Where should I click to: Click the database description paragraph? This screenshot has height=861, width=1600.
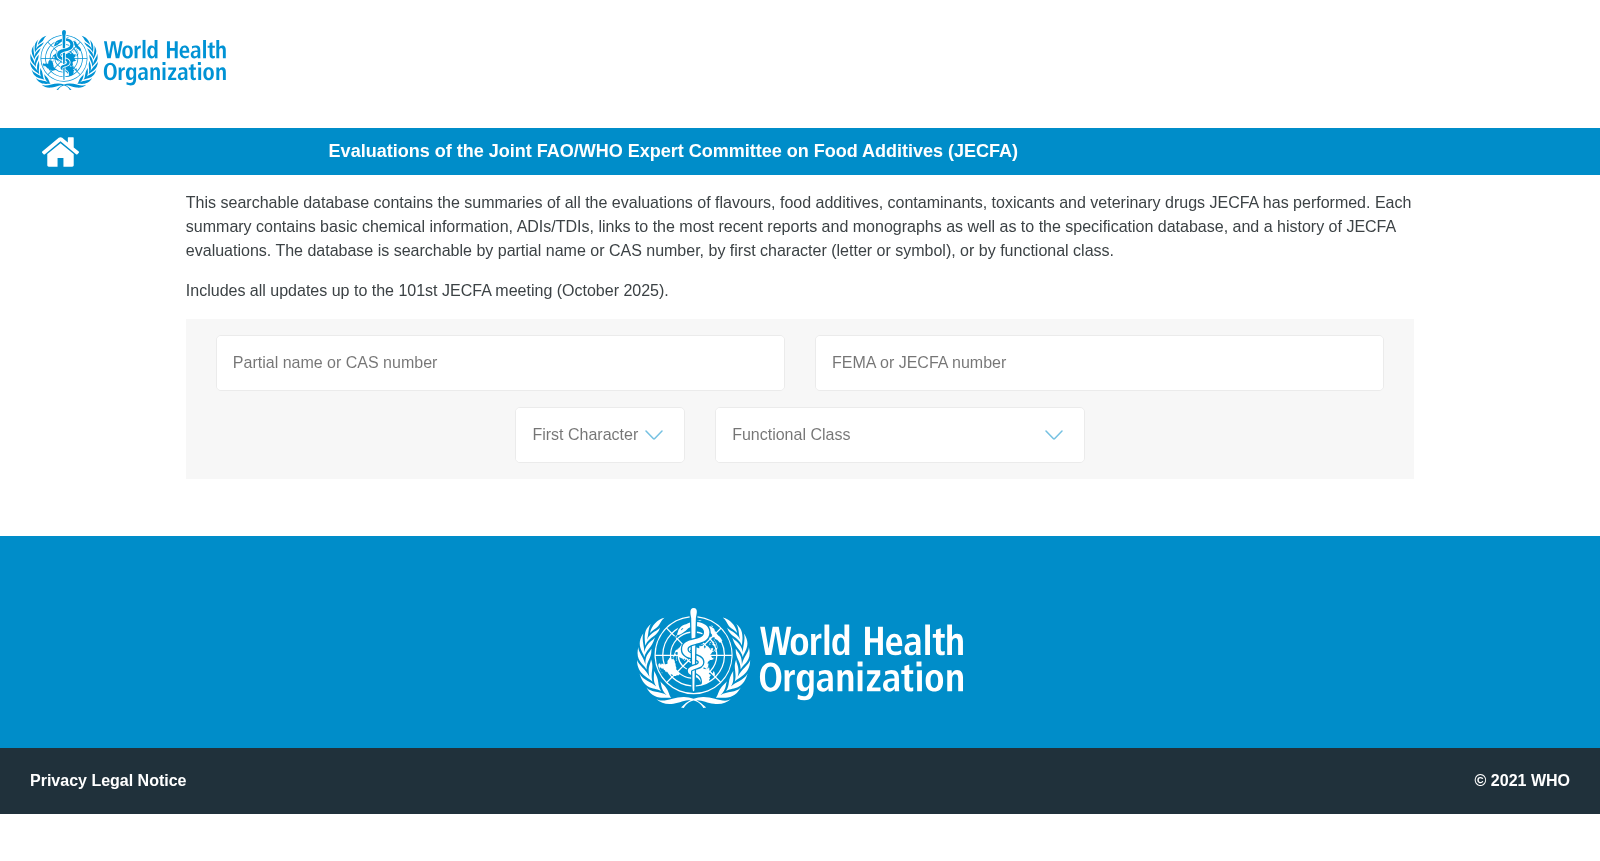pos(799,227)
